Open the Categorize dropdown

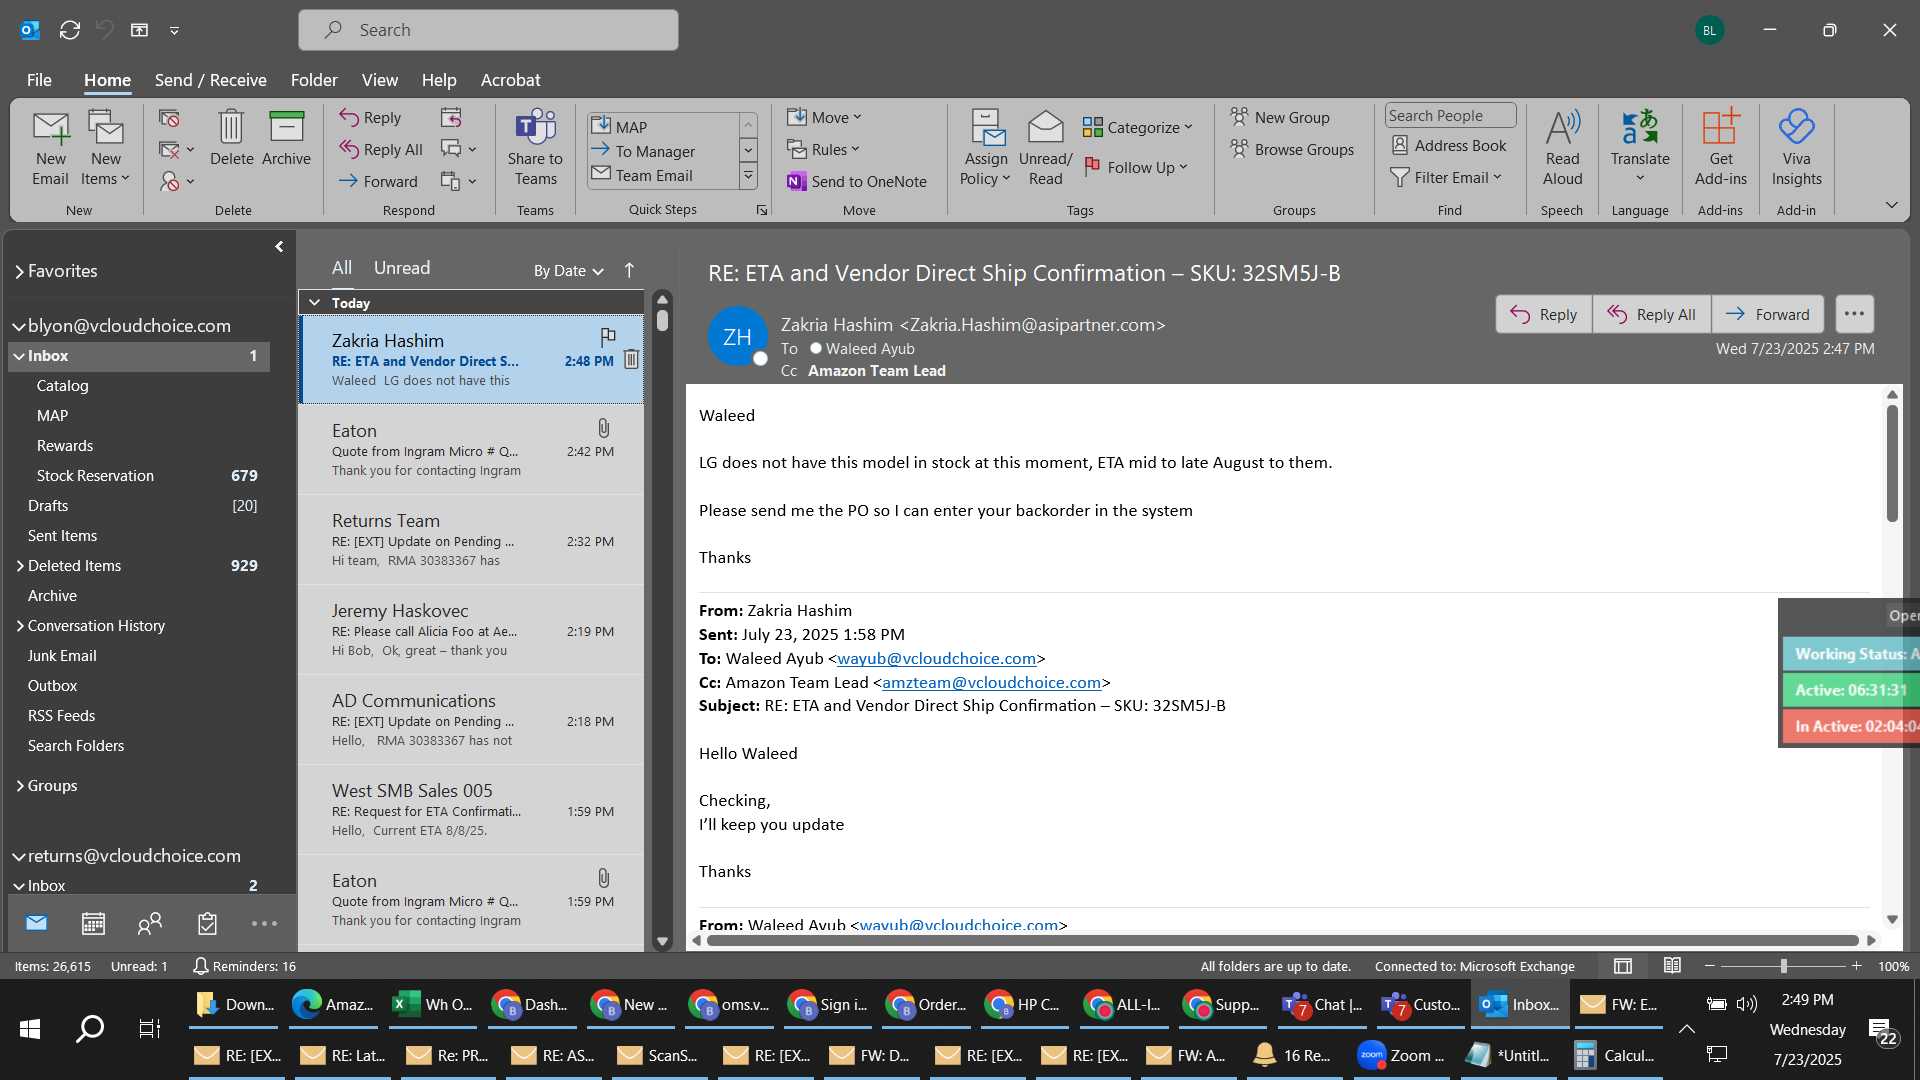1138,127
